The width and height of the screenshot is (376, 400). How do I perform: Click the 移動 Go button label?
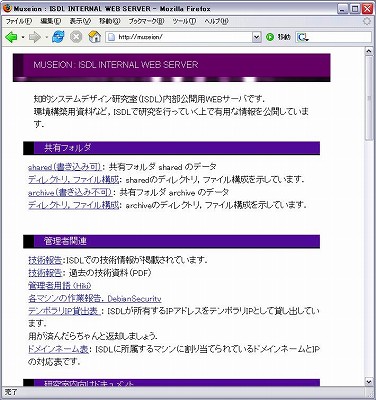[284, 37]
